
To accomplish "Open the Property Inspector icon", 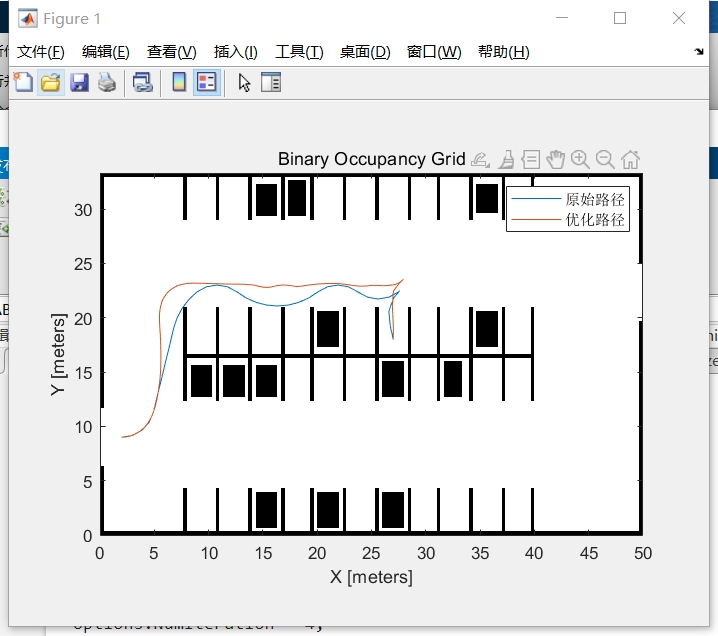I will pyautogui.click(x=271, y=83).
